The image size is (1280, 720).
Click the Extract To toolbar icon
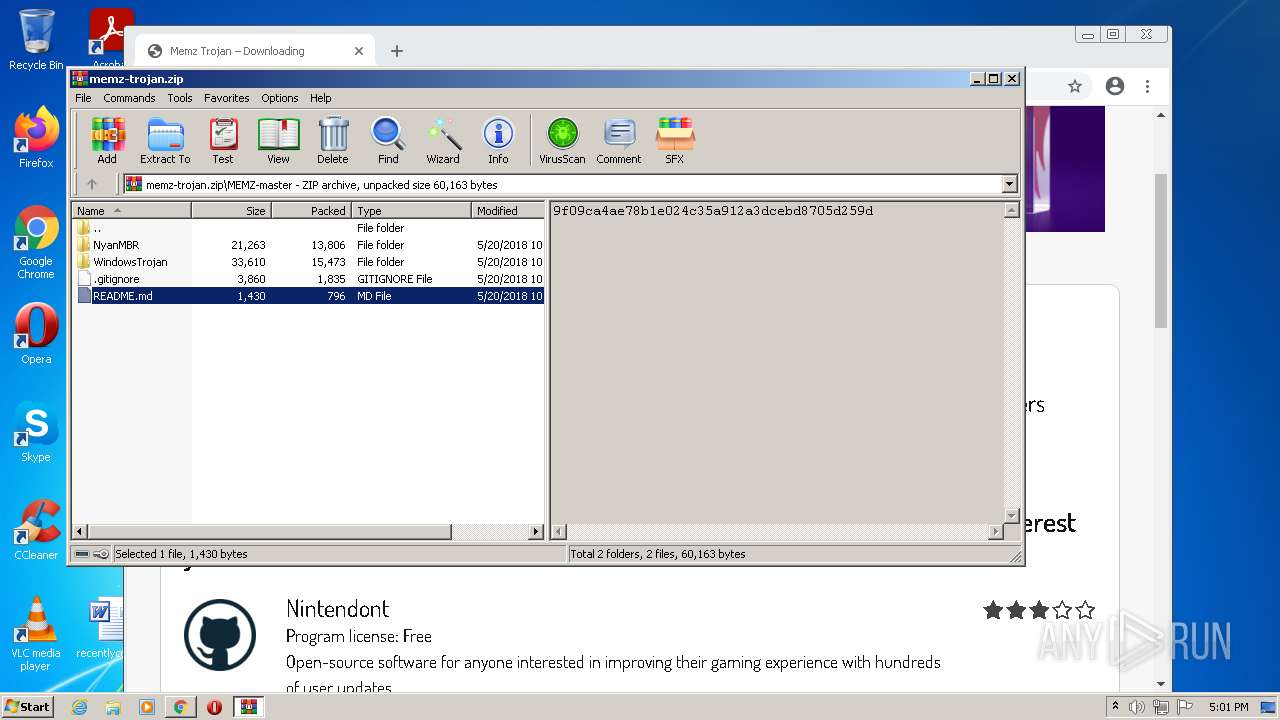[x=165, y=140]
